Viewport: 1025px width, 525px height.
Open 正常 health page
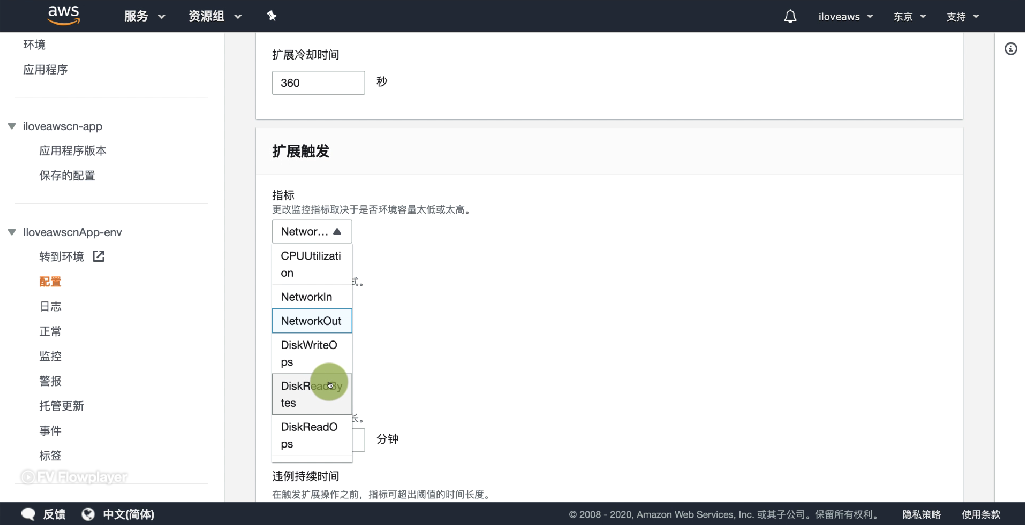(50, 331)
